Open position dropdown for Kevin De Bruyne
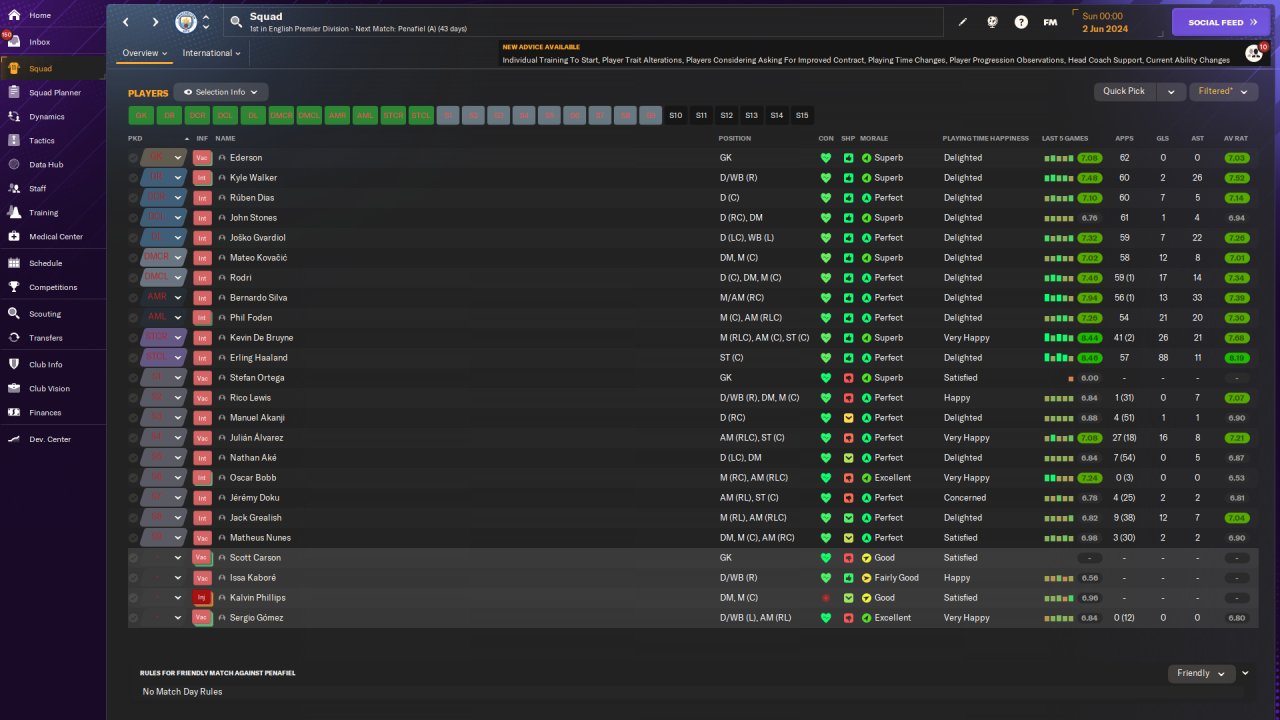The width and height of the screenshot is (1280, 720). coord(178,338)
